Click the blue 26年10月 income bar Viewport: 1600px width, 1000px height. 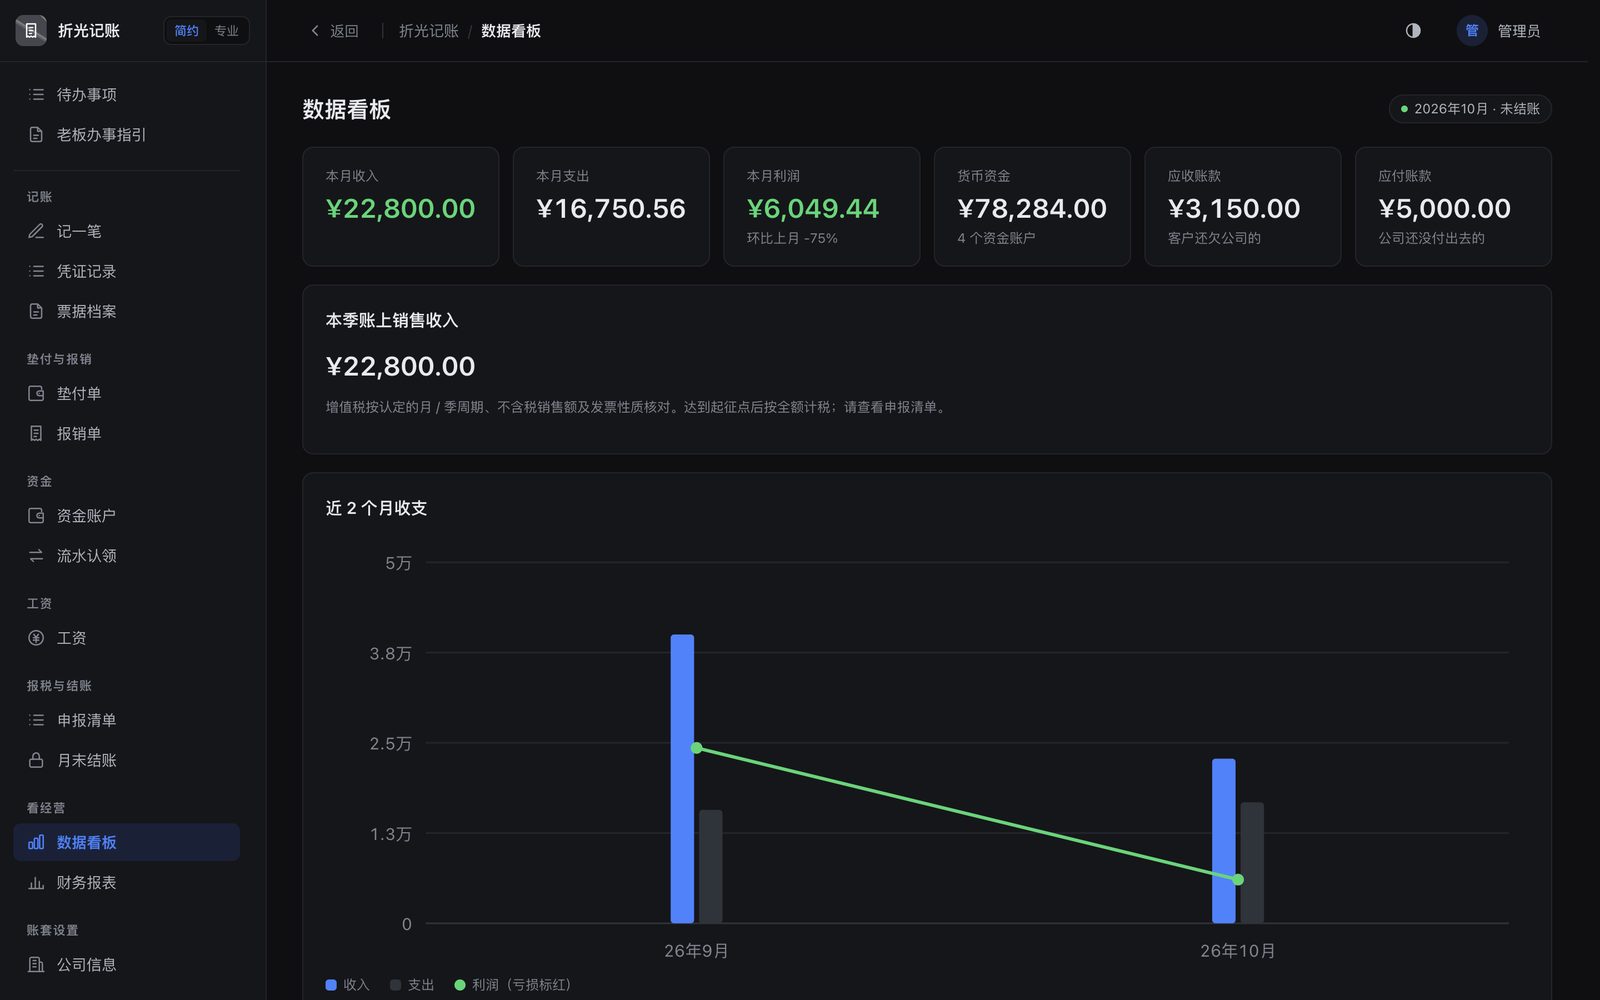coord(1223,841)
